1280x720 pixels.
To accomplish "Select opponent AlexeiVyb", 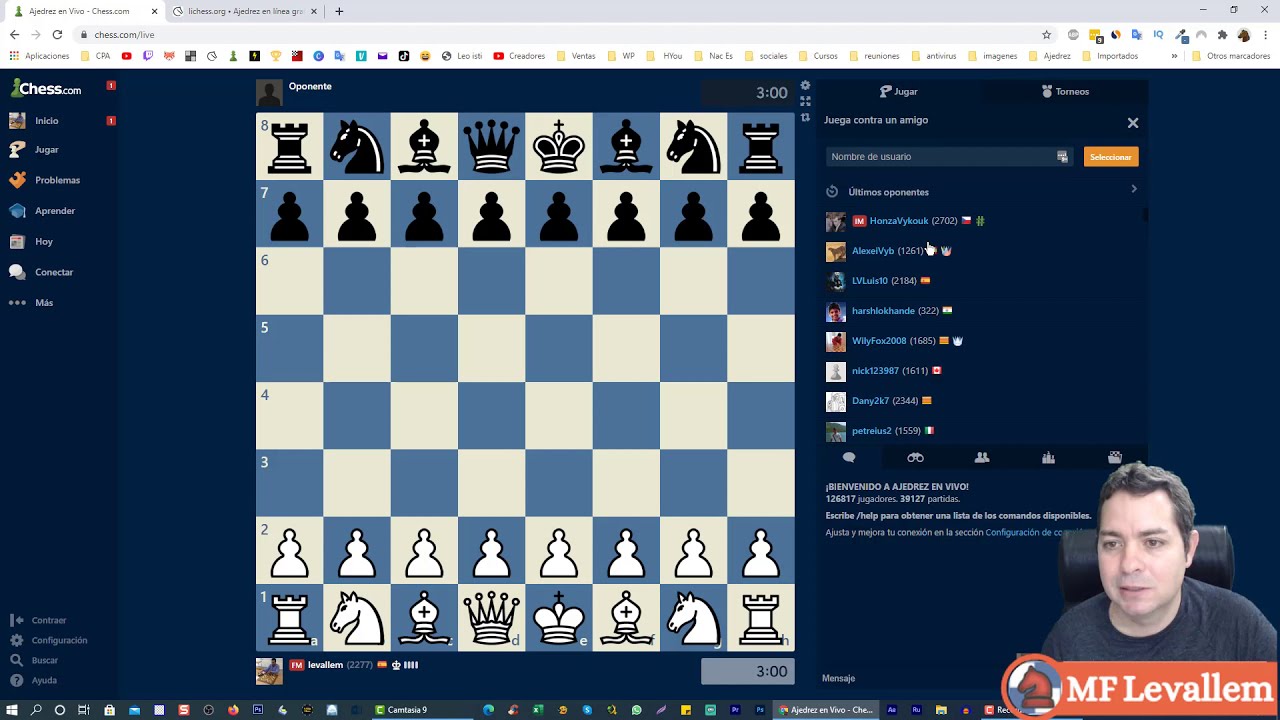I will (x=872, y=251).
